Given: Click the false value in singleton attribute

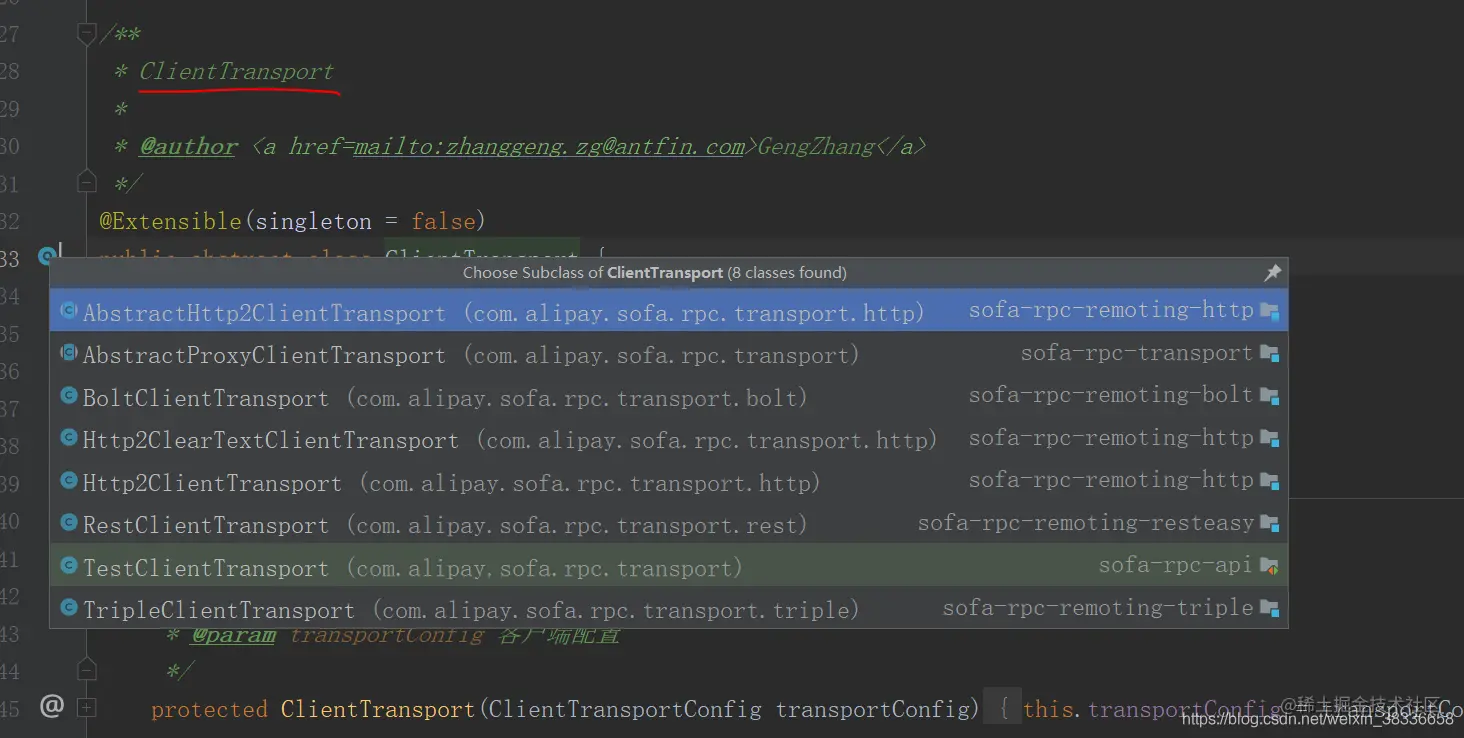Looking at the screenshot, I should click(x=443, y=220).
